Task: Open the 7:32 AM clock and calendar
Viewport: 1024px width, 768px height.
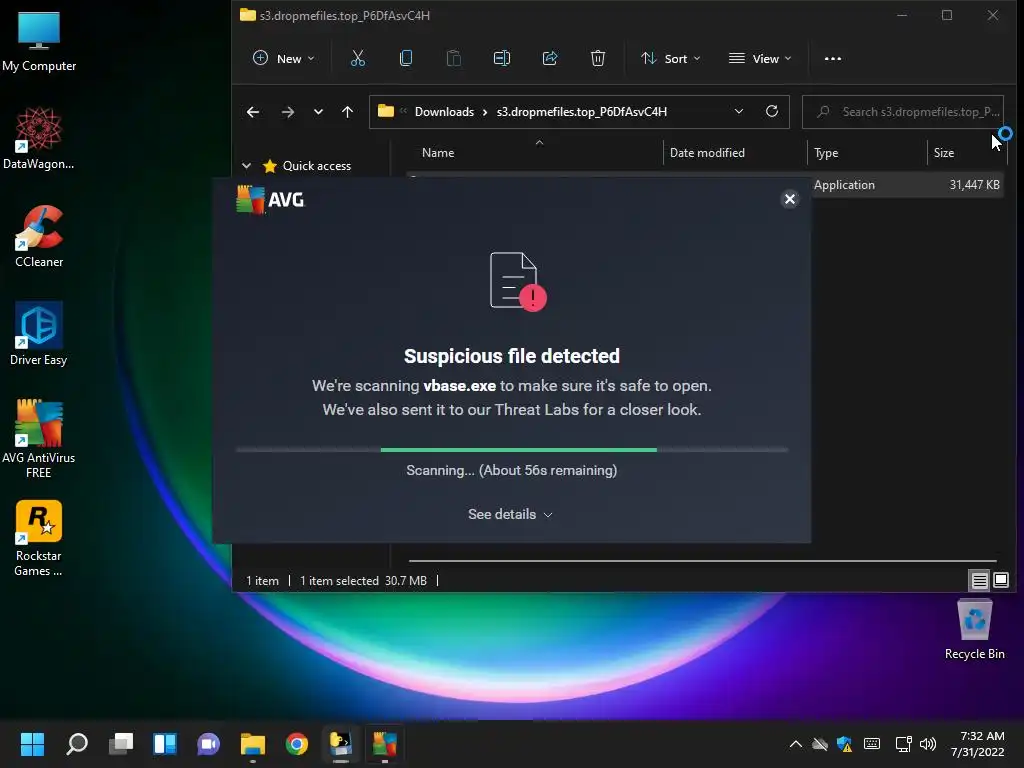Action: (978, 744)
